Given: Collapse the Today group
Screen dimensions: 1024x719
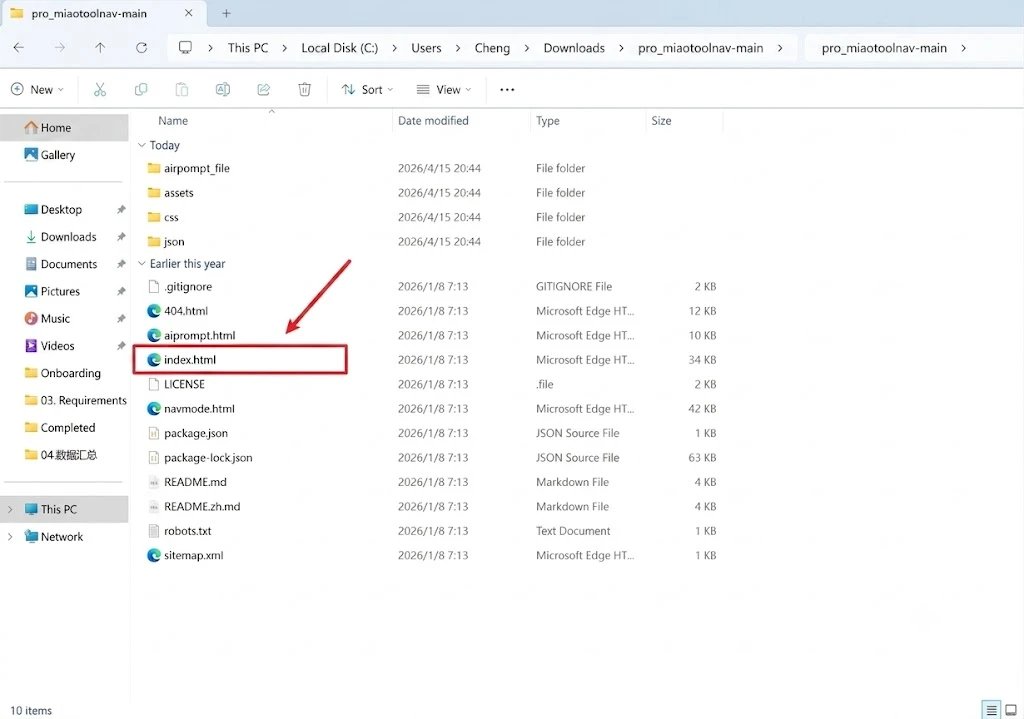Looking at the screenshot, I should 142,145.
